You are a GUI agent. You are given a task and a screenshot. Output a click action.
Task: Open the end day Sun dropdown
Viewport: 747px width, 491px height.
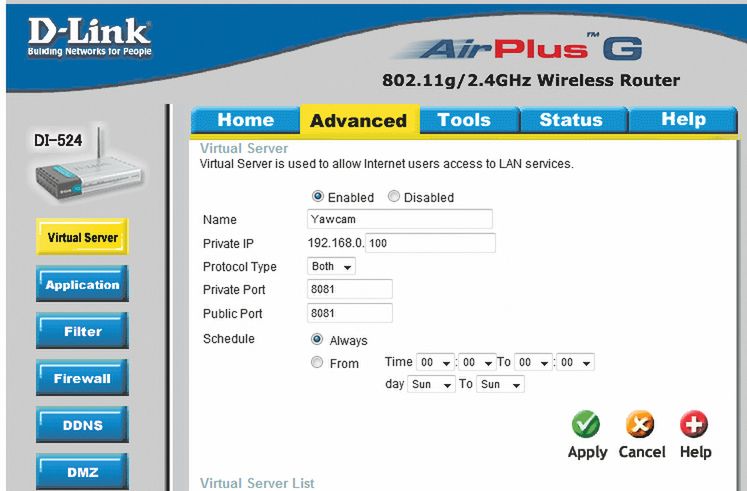[x=500, y=384]
